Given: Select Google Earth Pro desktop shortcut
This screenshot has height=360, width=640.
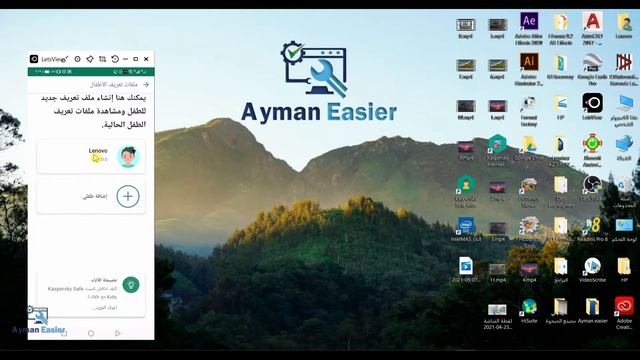Looking at the screenshot, I should click(593, 69).
